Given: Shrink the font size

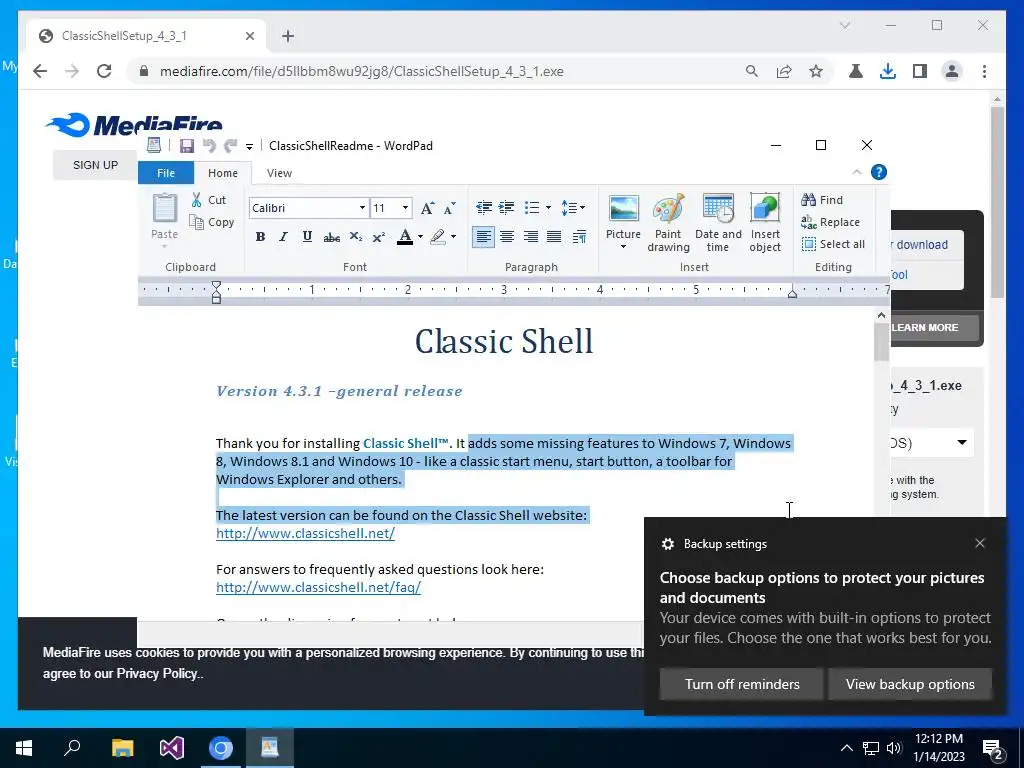Looking at the screenshot, I should tap(449, 208).
